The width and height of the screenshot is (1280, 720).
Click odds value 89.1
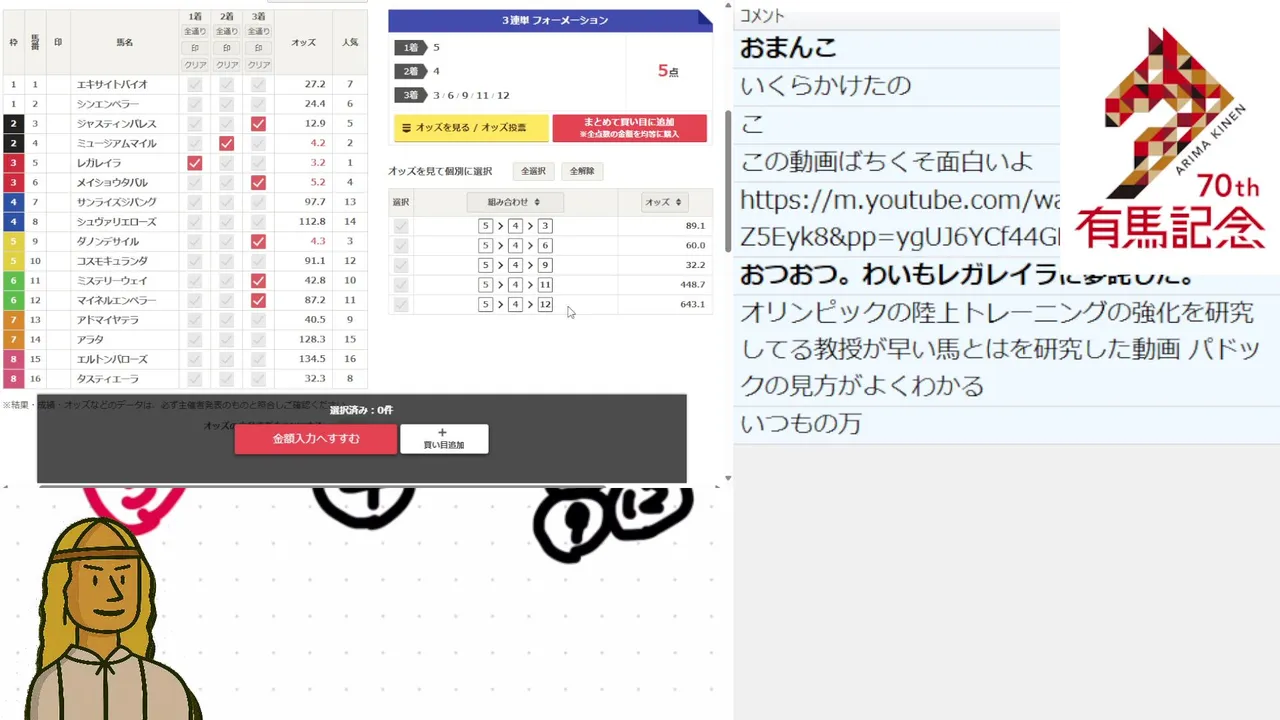coord(695,226)
